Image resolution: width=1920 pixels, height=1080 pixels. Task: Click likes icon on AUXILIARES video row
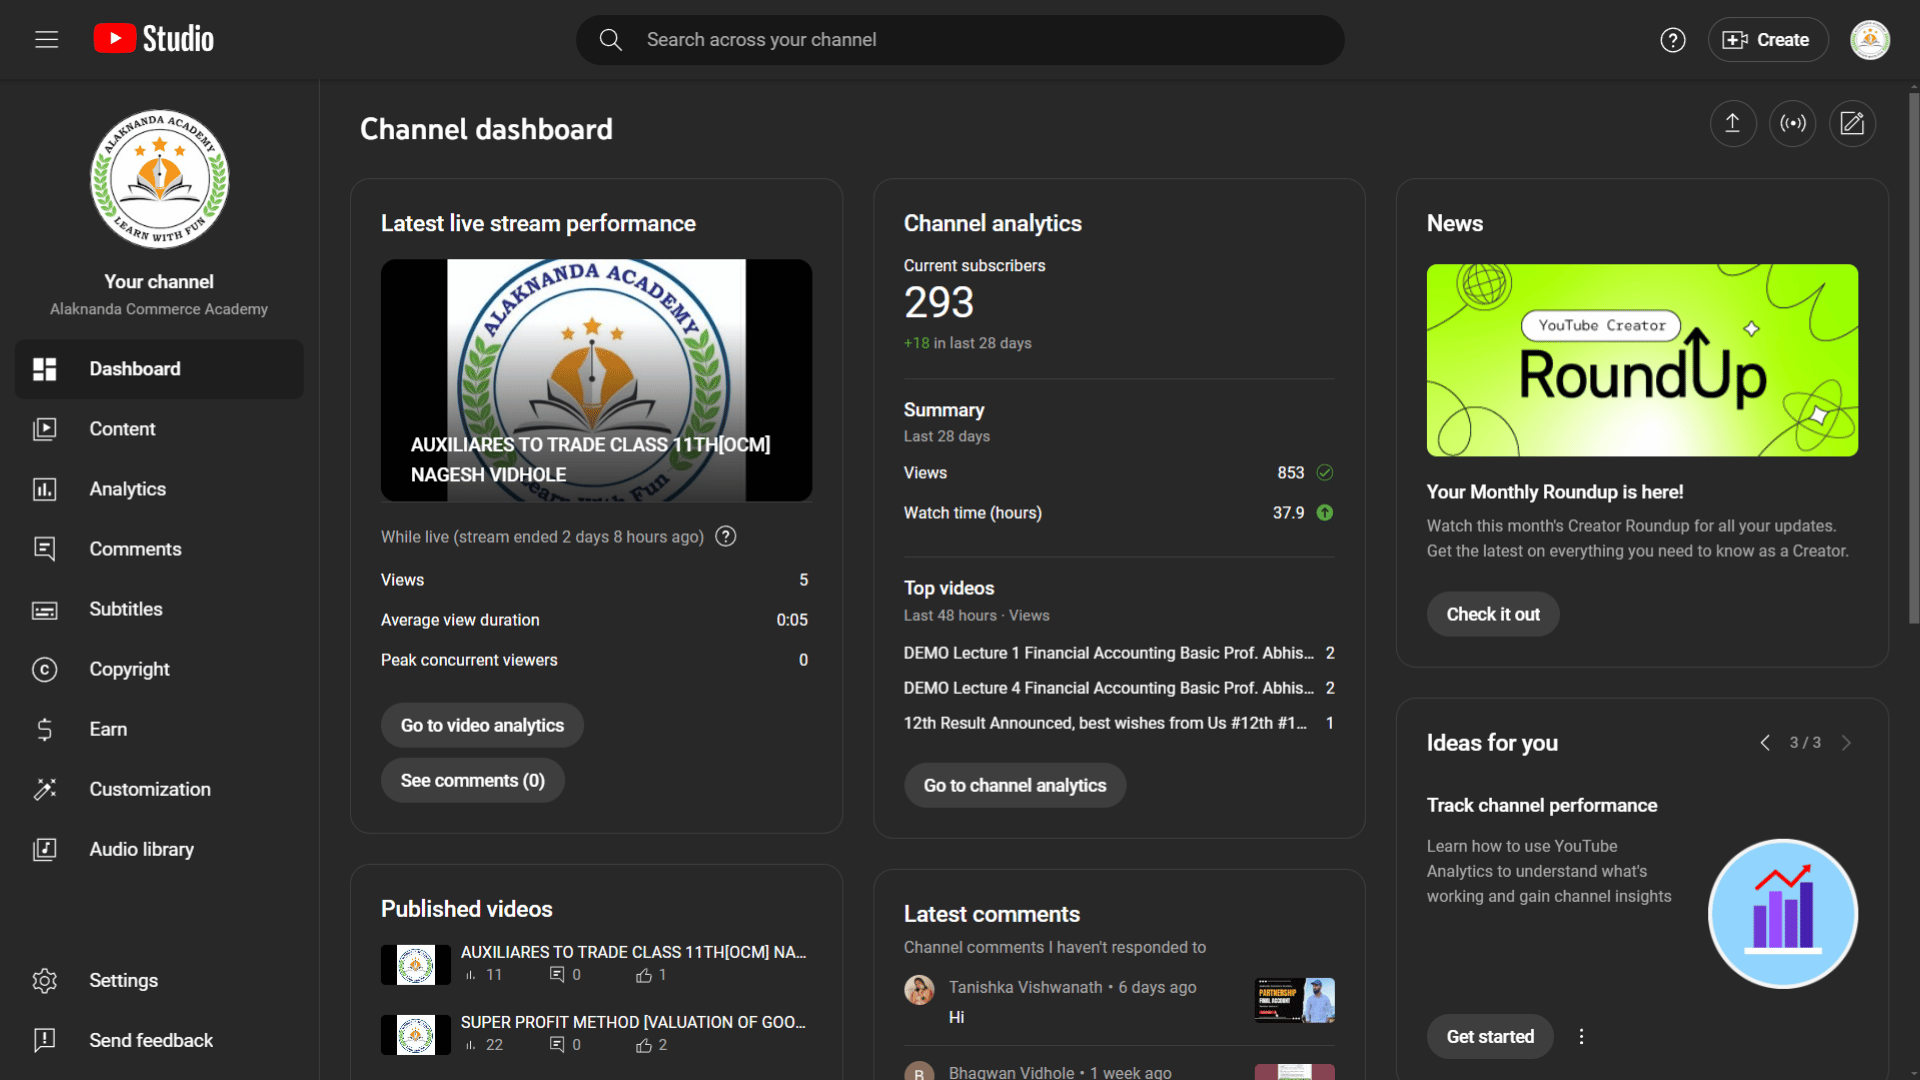click(644, 975)
